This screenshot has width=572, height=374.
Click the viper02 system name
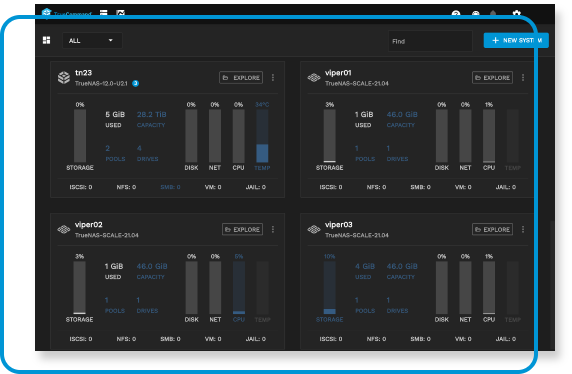click(x=89, y=224)
